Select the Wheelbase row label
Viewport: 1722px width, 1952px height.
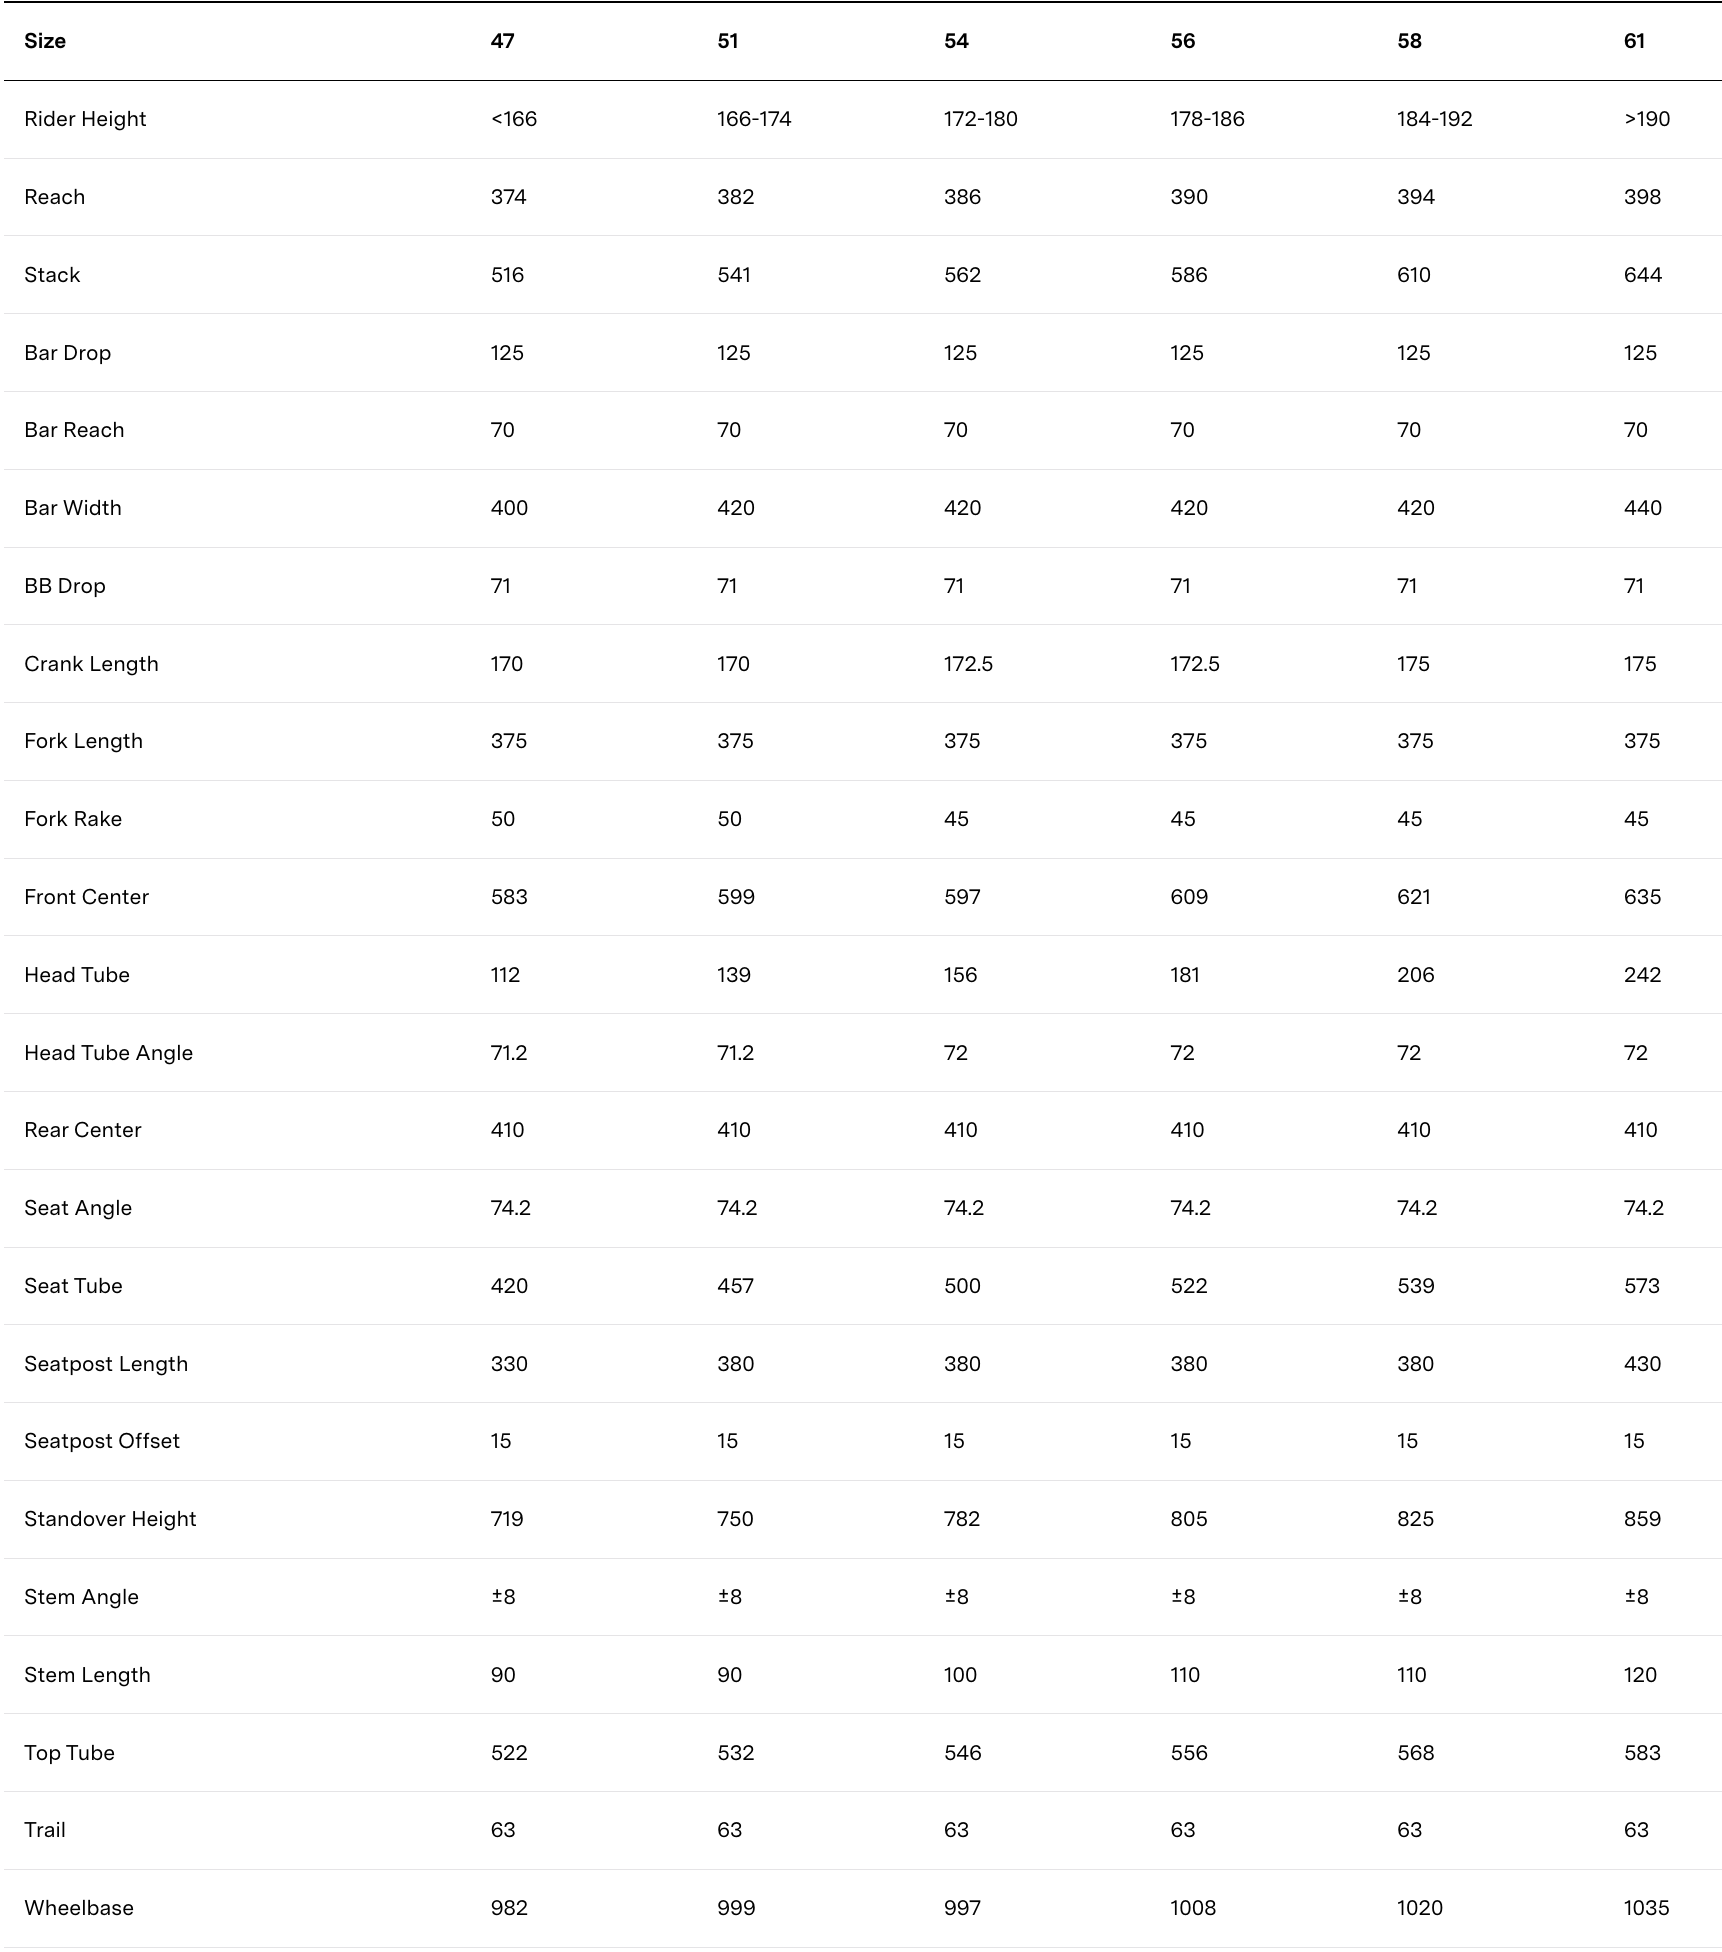tap(79, 1908)
